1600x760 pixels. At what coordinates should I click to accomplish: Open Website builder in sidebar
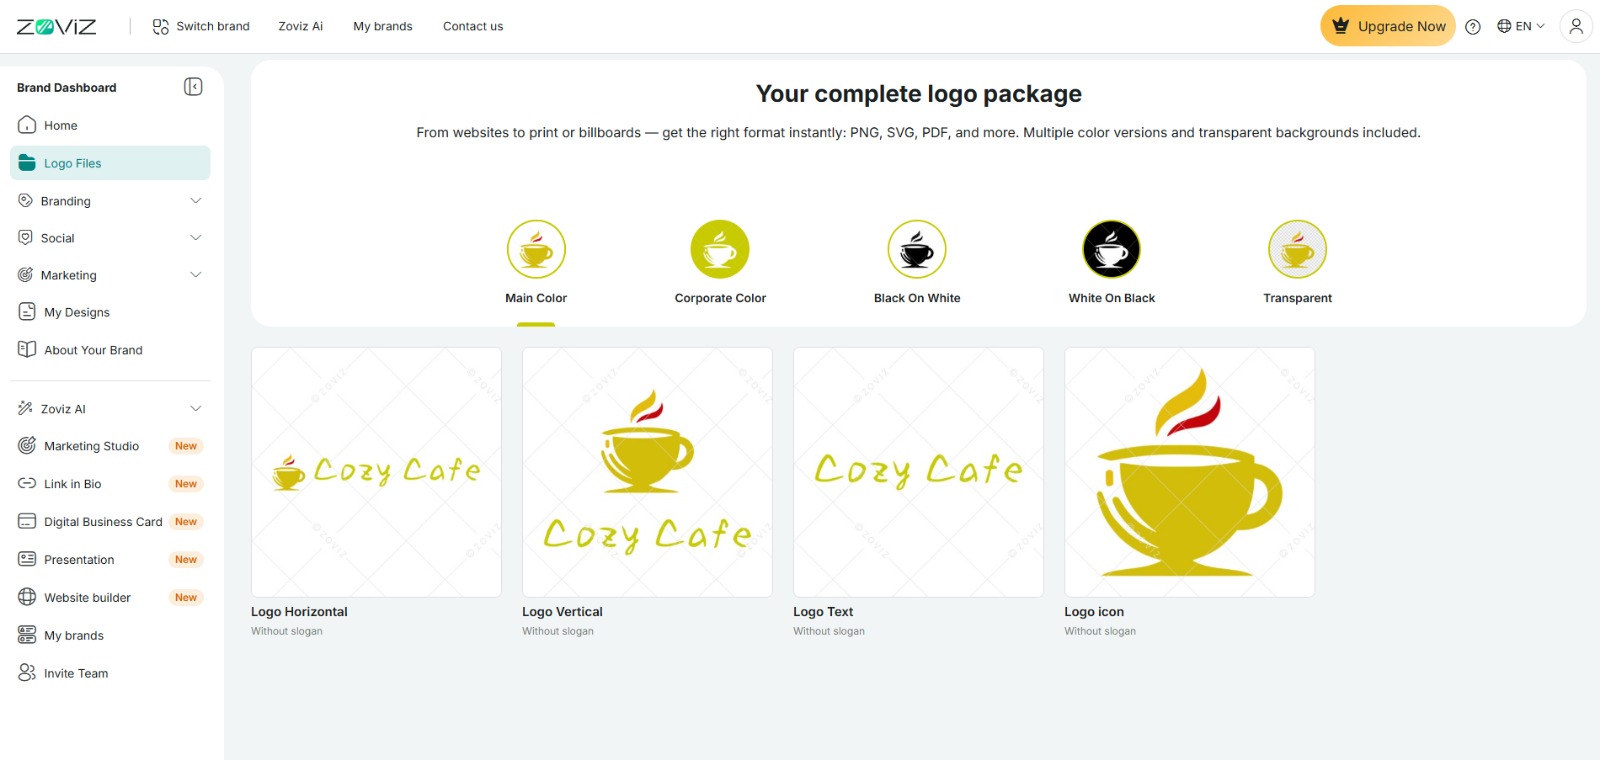tap(87, 598)
